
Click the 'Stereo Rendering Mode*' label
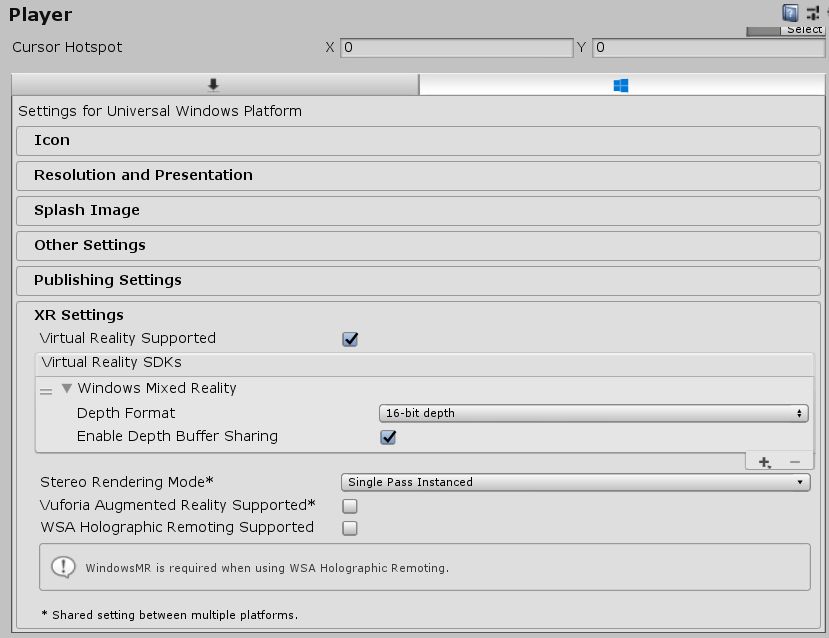127,482
